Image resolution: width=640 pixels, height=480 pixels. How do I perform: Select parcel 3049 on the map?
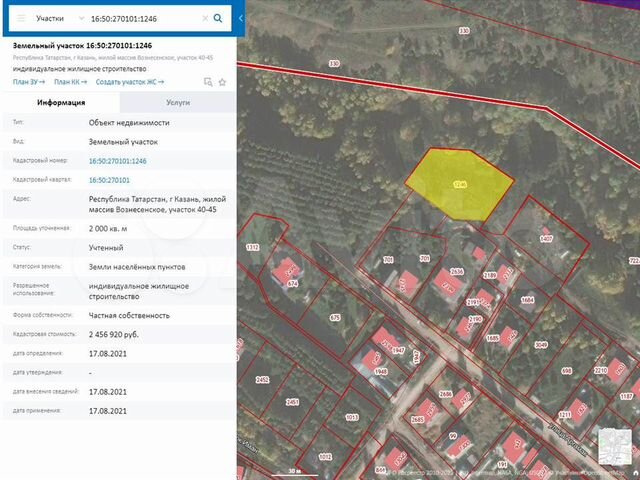click(540, 345)
